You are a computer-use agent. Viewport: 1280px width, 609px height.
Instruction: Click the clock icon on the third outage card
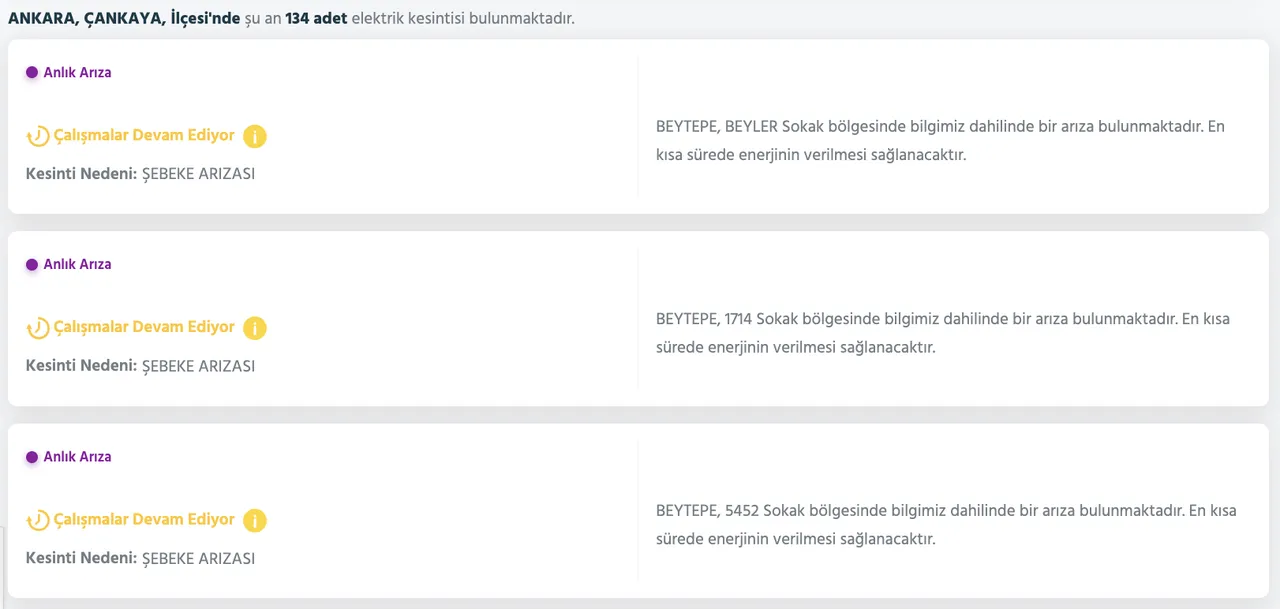pos(37,519)
